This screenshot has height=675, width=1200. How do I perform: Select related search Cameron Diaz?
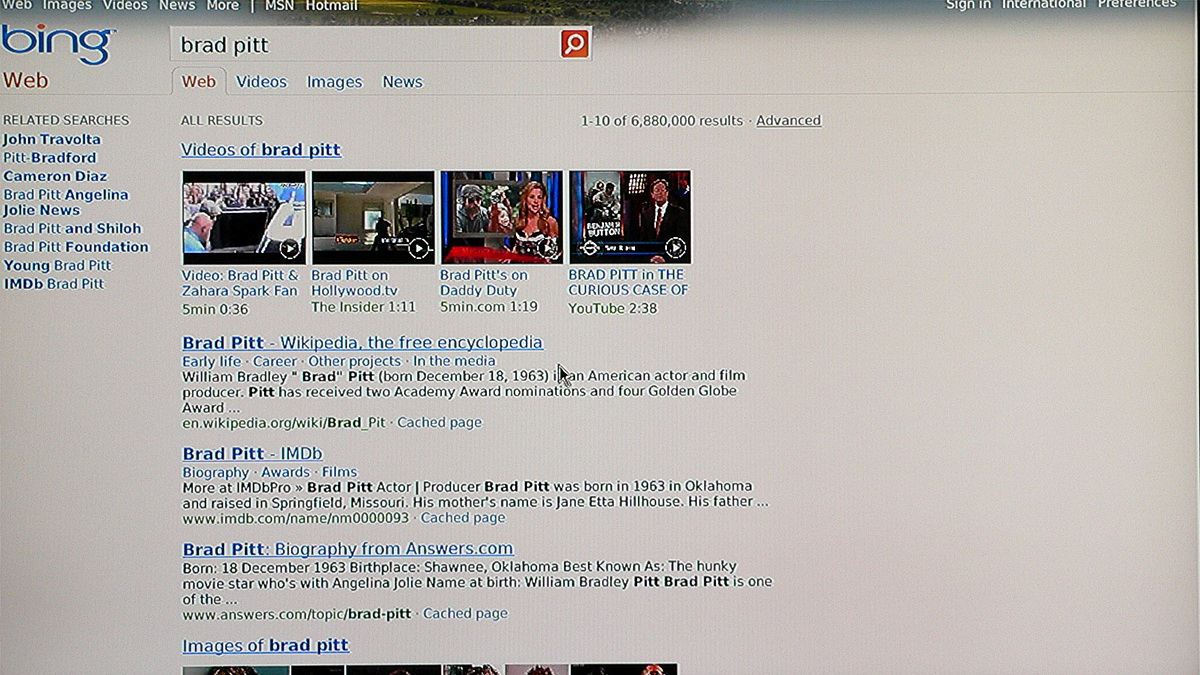point(55,176)
